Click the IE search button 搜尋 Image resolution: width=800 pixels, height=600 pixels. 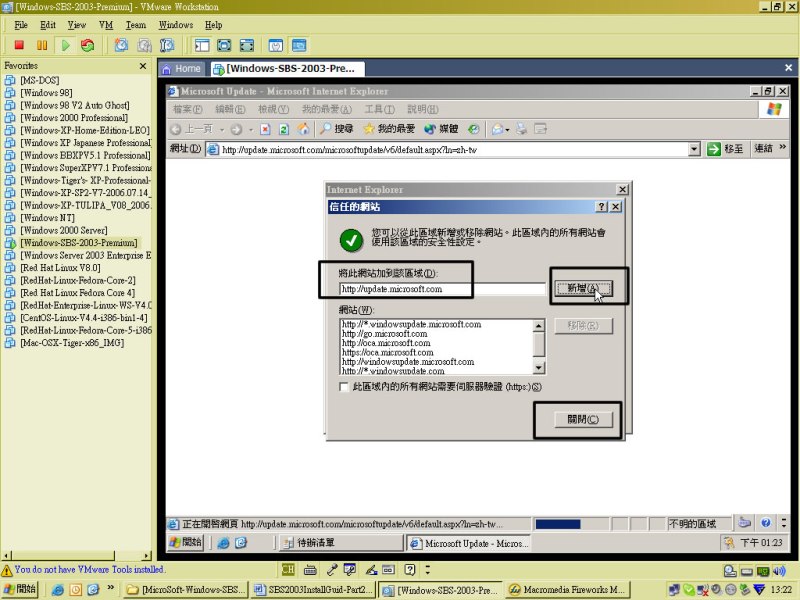(x=337, y=129)
